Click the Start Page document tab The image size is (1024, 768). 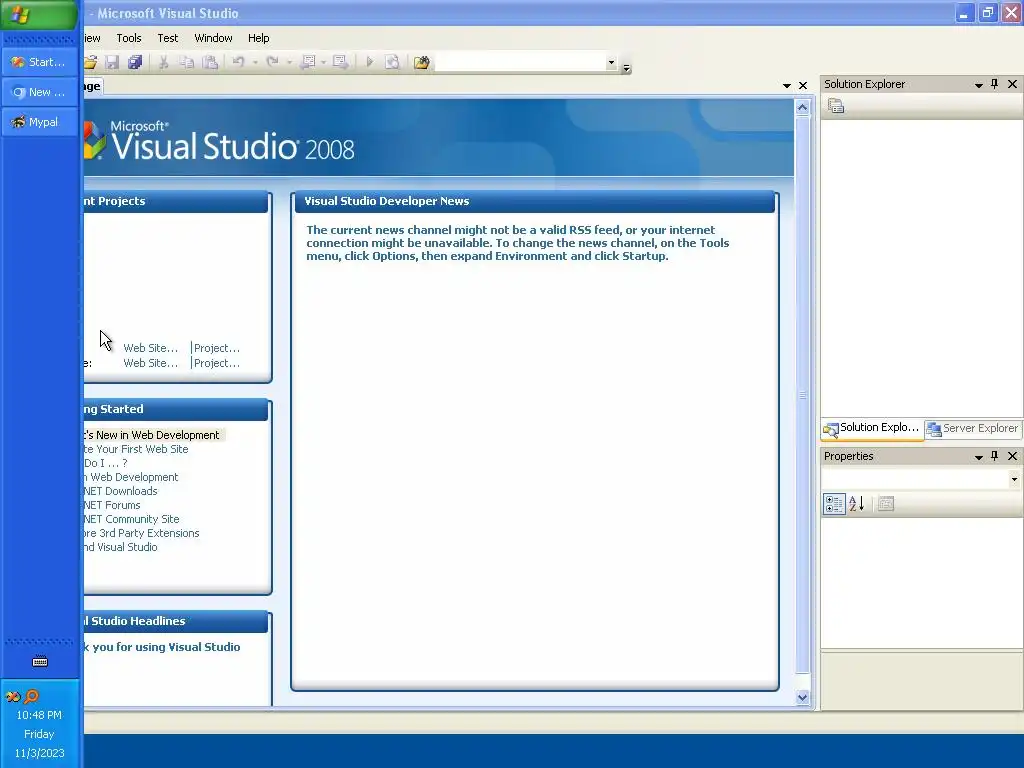[93, 86]
